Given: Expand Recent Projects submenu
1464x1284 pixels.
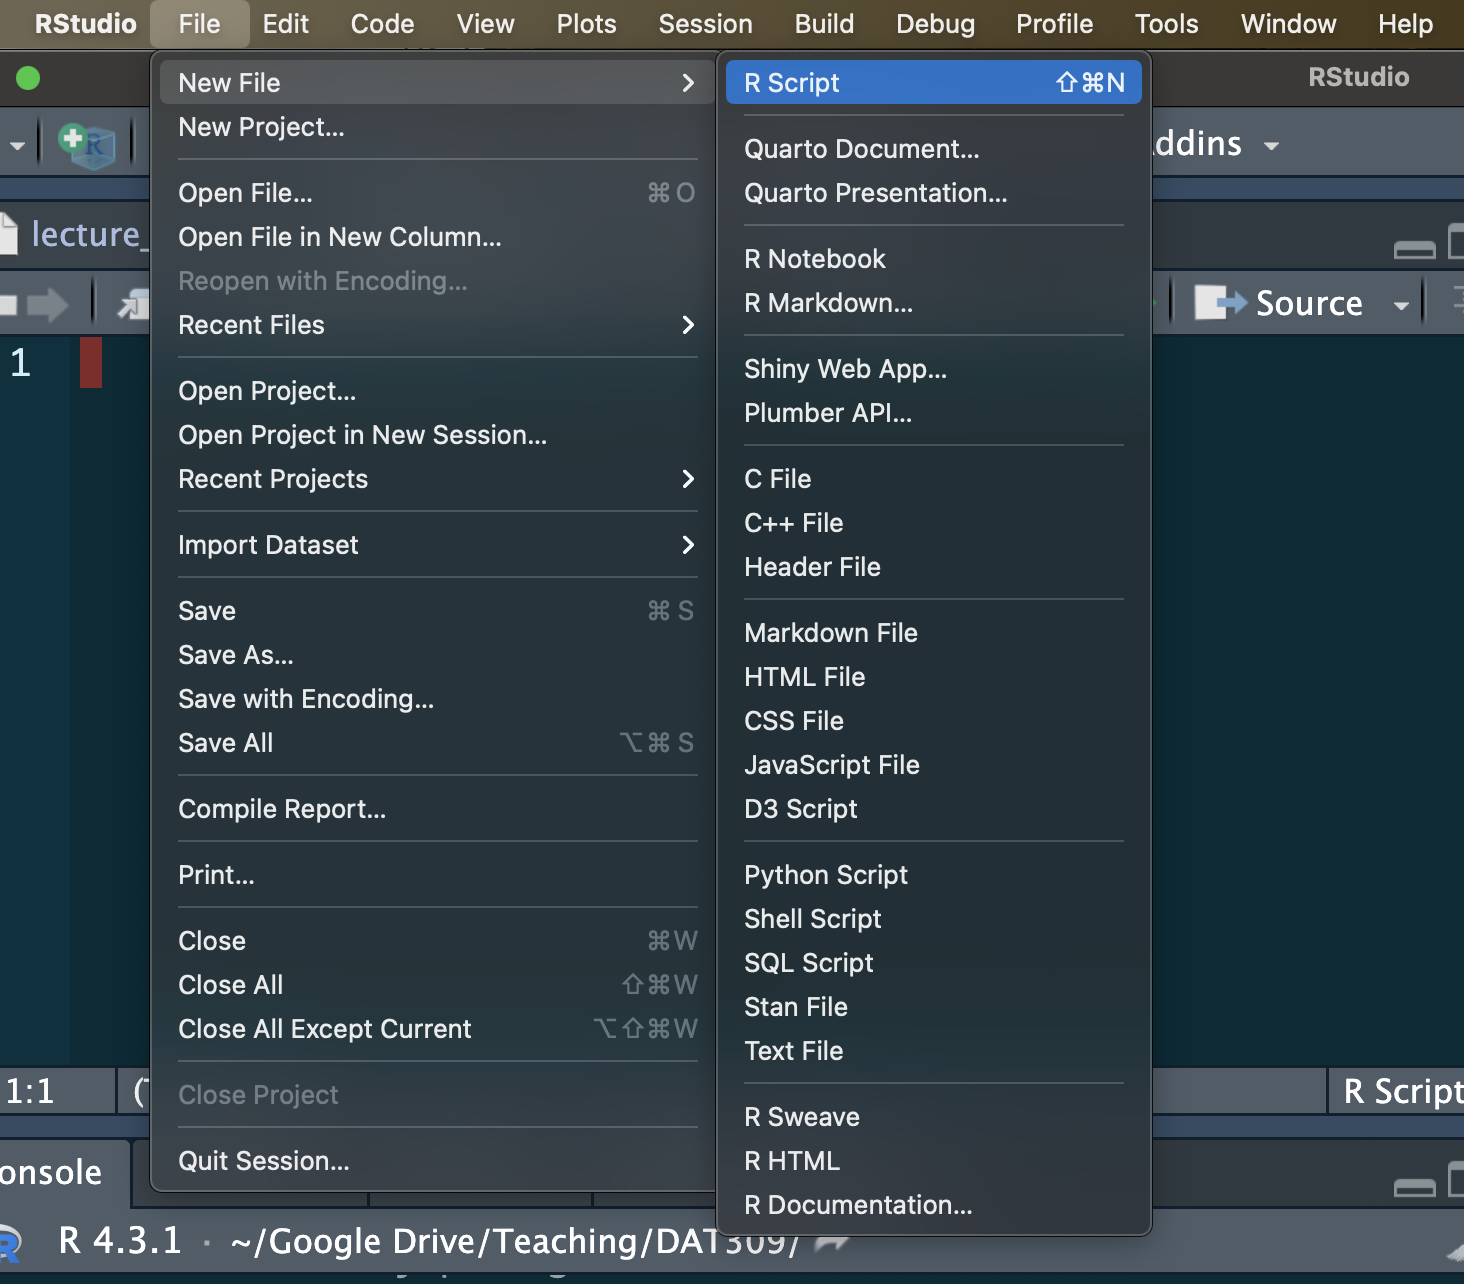Looking at the screenshot, I should coord(437,478).
